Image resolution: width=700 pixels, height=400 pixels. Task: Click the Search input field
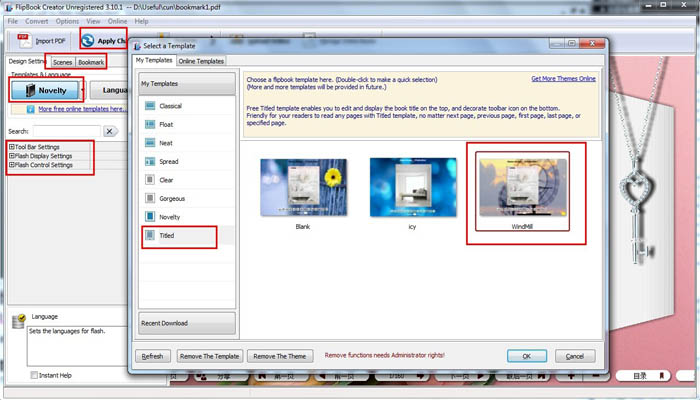pos(67,131)
